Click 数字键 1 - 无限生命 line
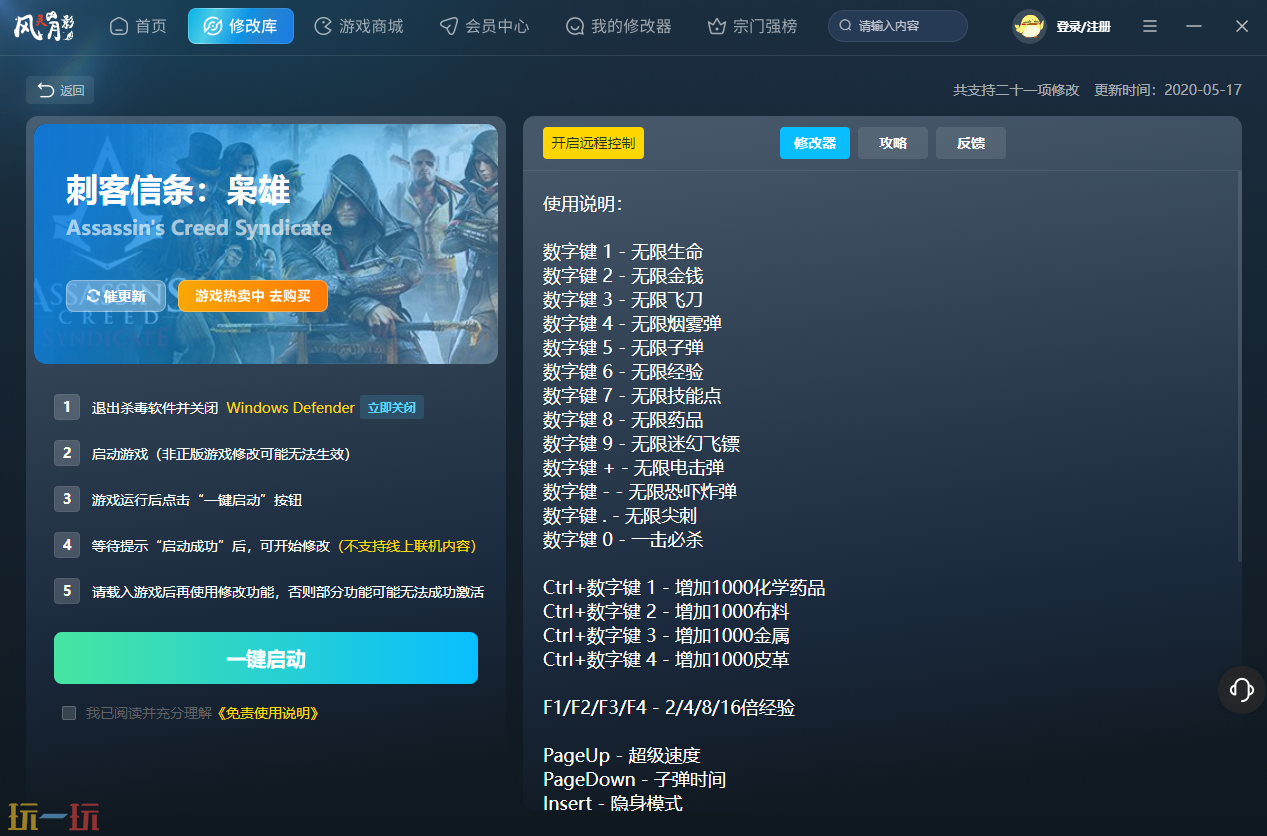1267x836 pixels. tap(623, 252)
